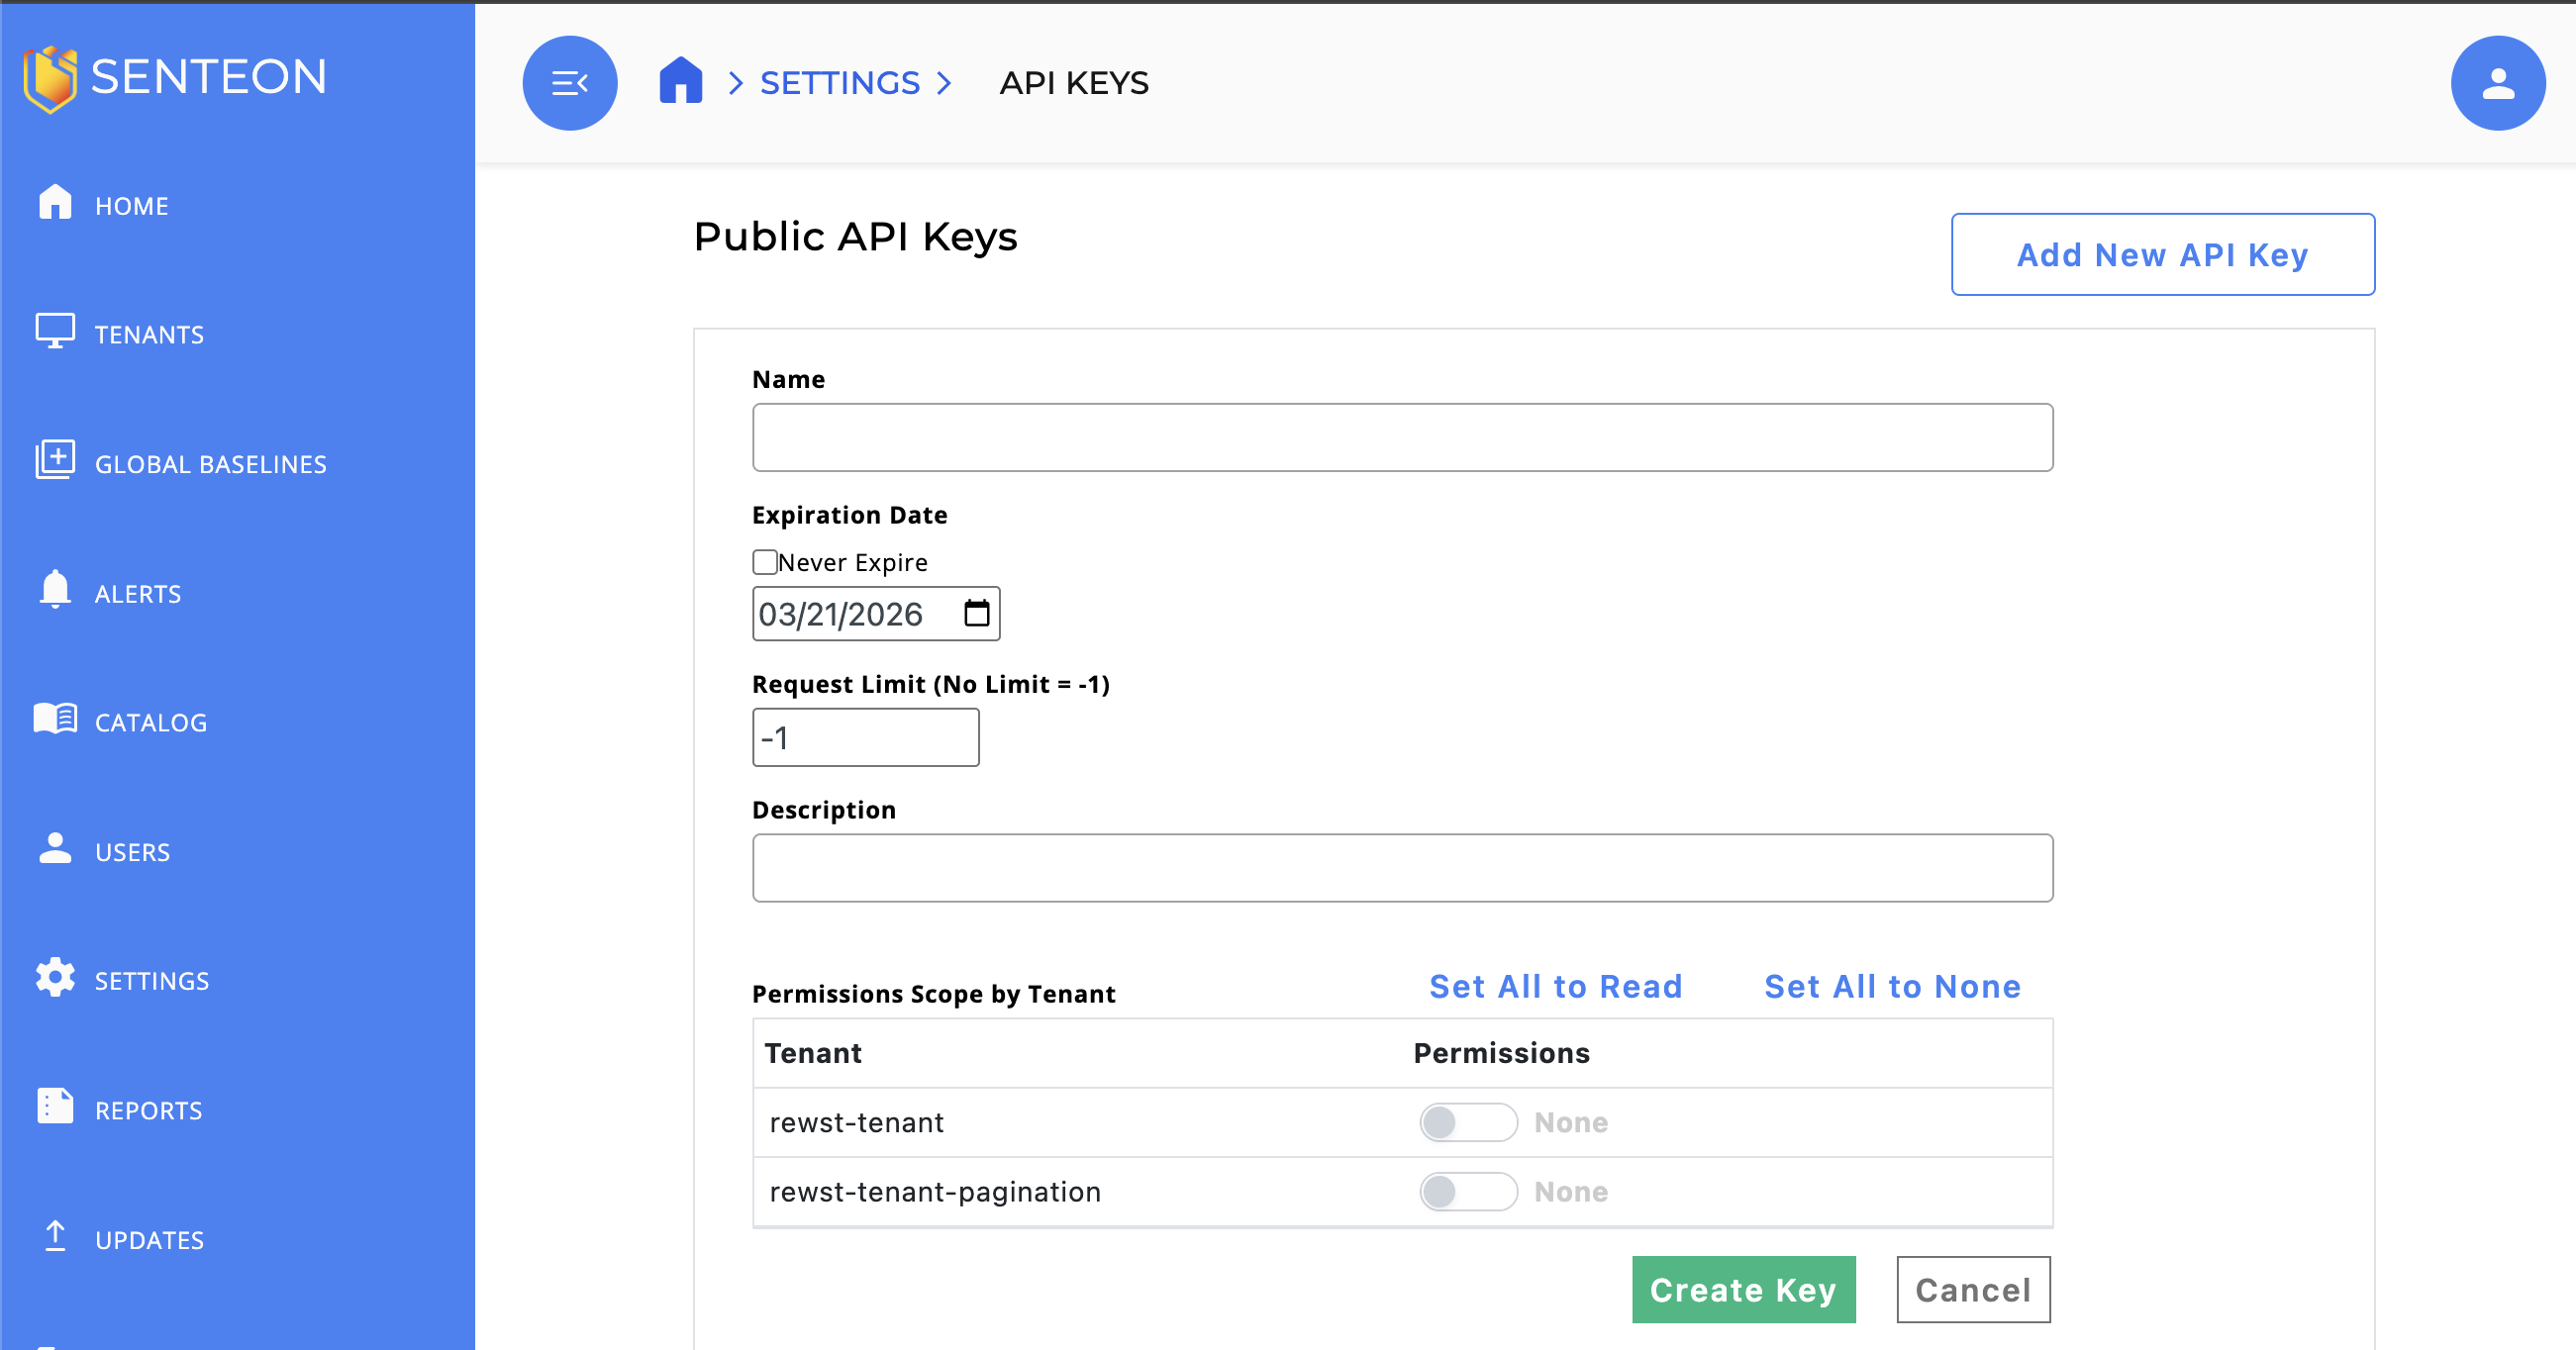Open Alerts via the bell icon

pyautogui.click(x=55, y=590)
